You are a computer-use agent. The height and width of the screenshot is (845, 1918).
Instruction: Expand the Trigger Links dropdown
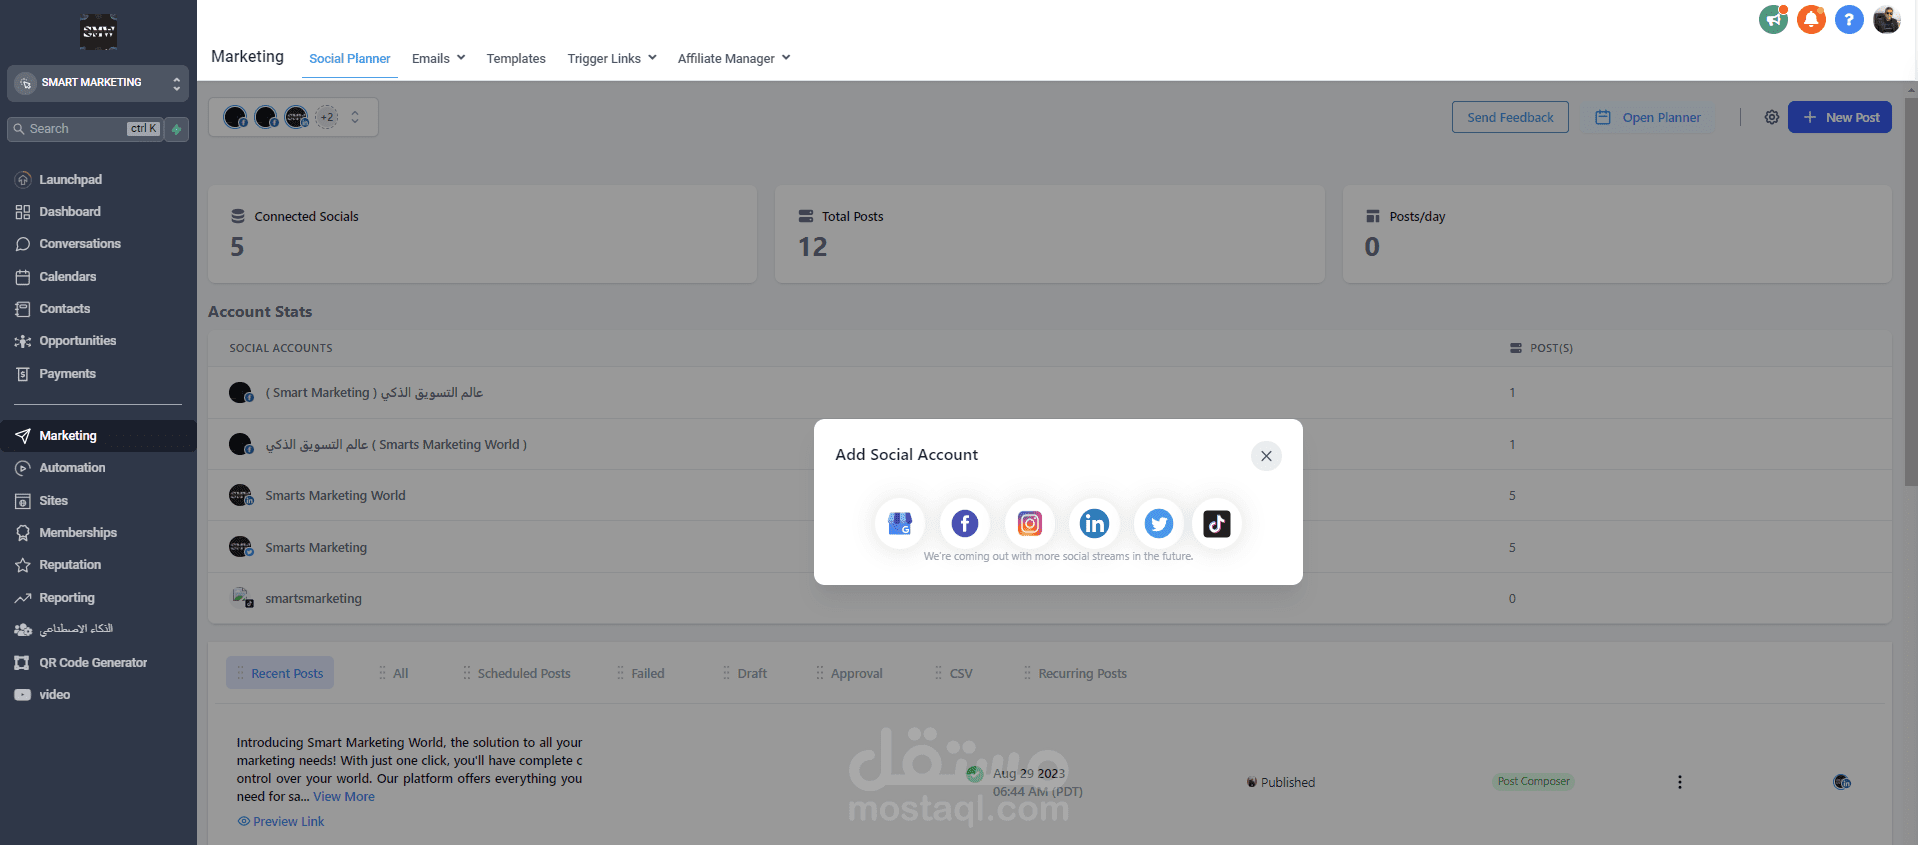612,58
